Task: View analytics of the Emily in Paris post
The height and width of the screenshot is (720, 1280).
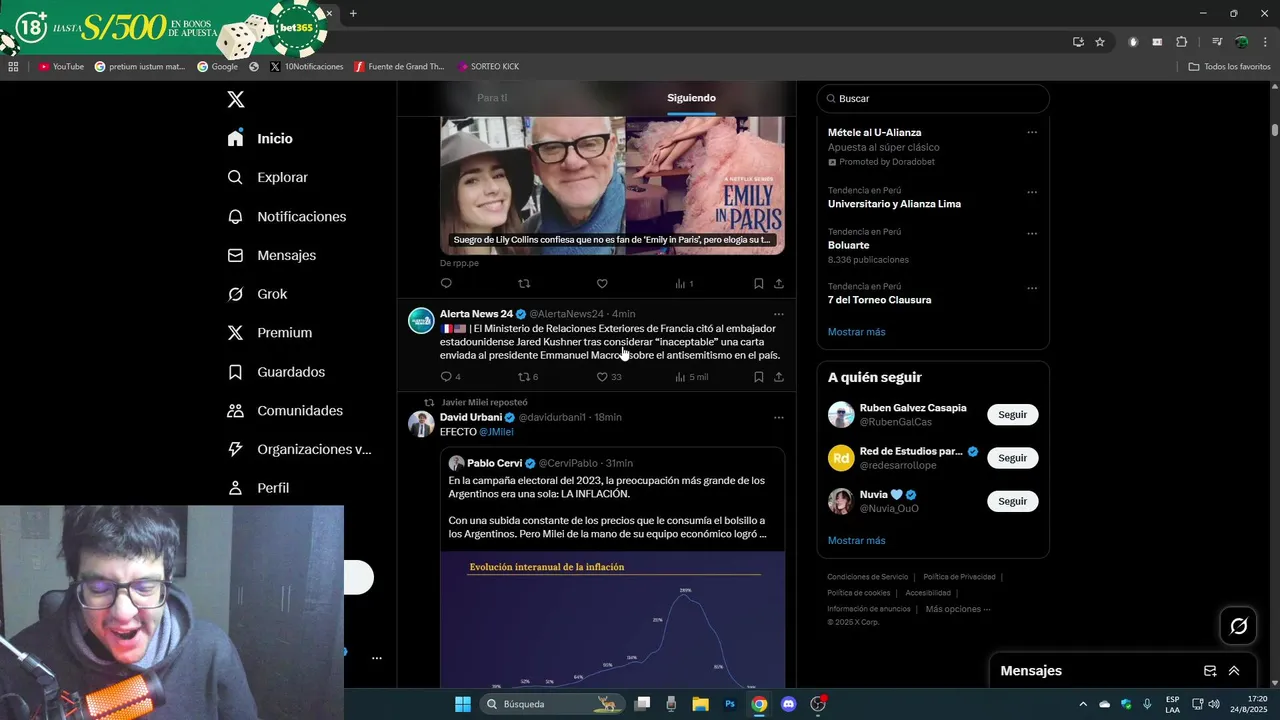Action: click(684, 284)
